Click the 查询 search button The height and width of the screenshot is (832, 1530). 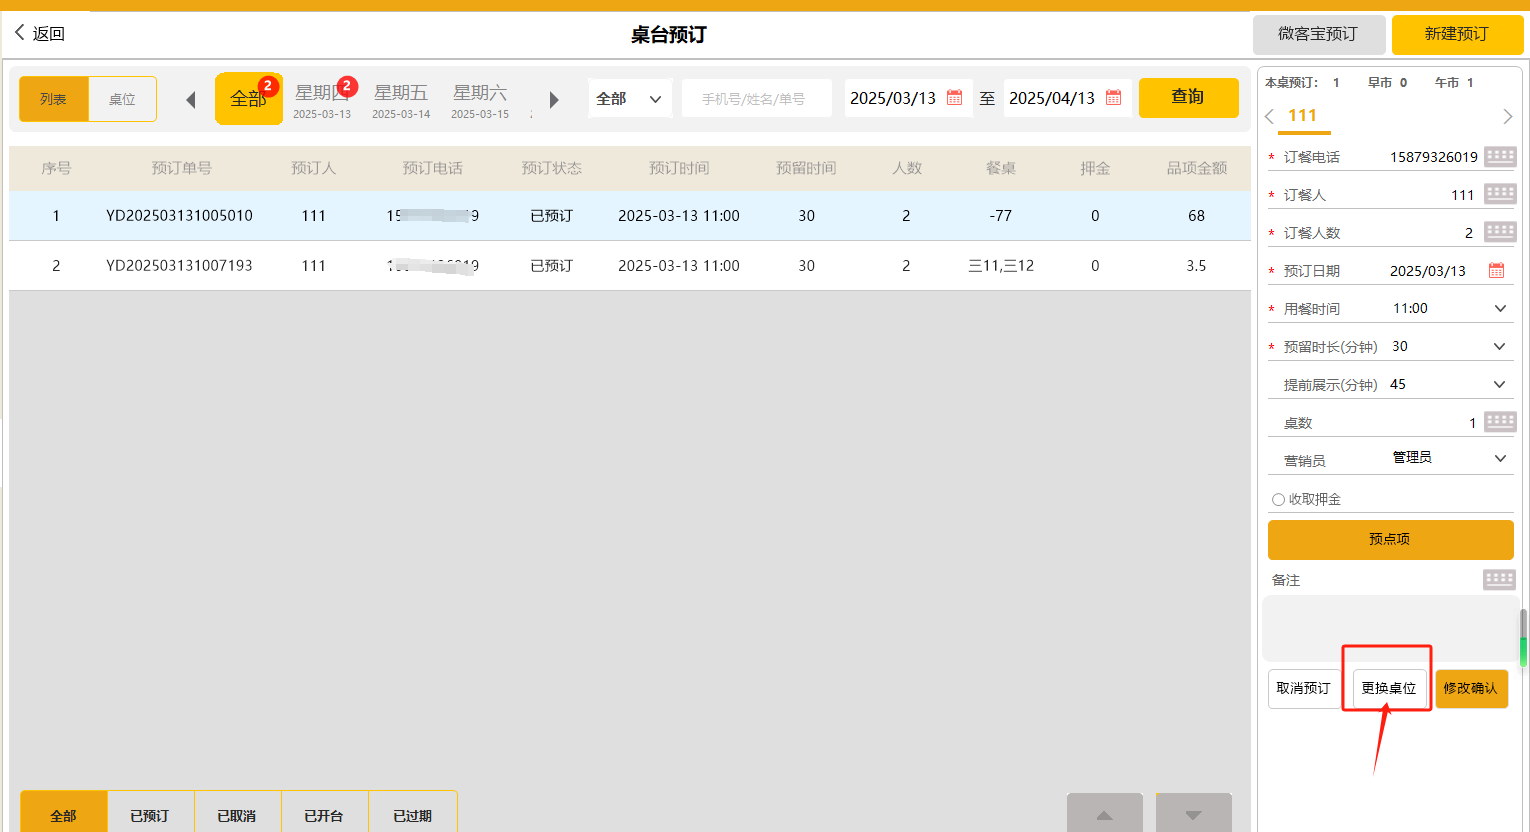1188,98
